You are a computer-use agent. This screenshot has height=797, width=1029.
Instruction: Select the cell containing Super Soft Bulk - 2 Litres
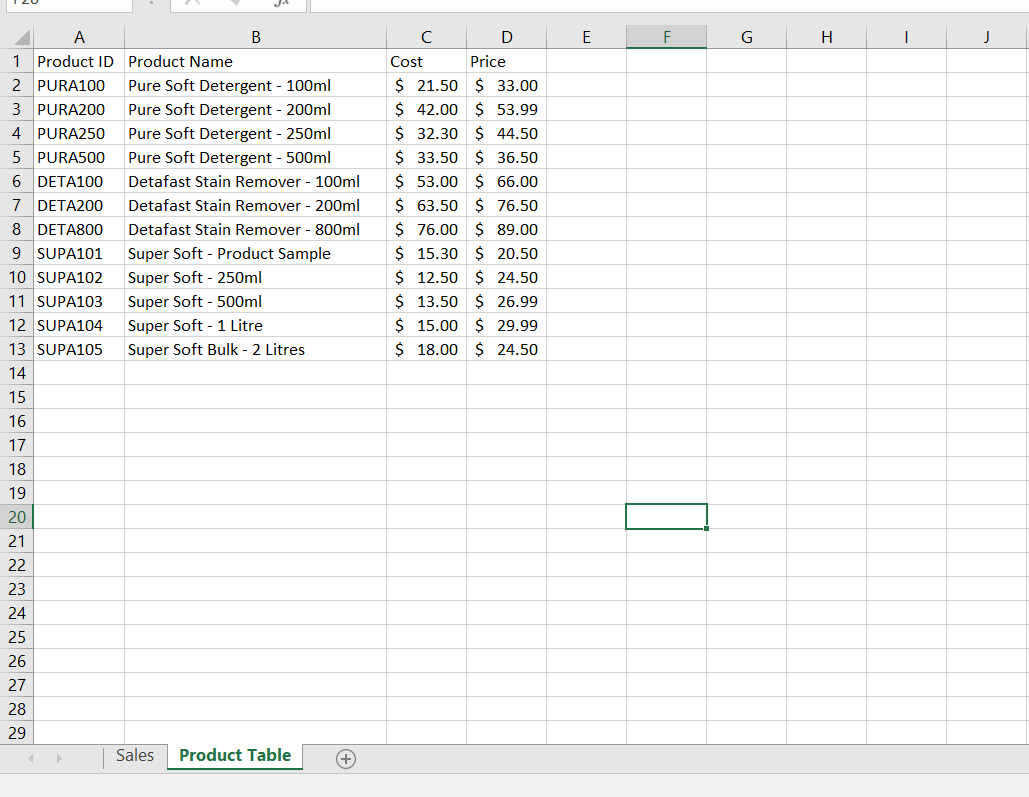pyautogui.click(x=256, y=349)
